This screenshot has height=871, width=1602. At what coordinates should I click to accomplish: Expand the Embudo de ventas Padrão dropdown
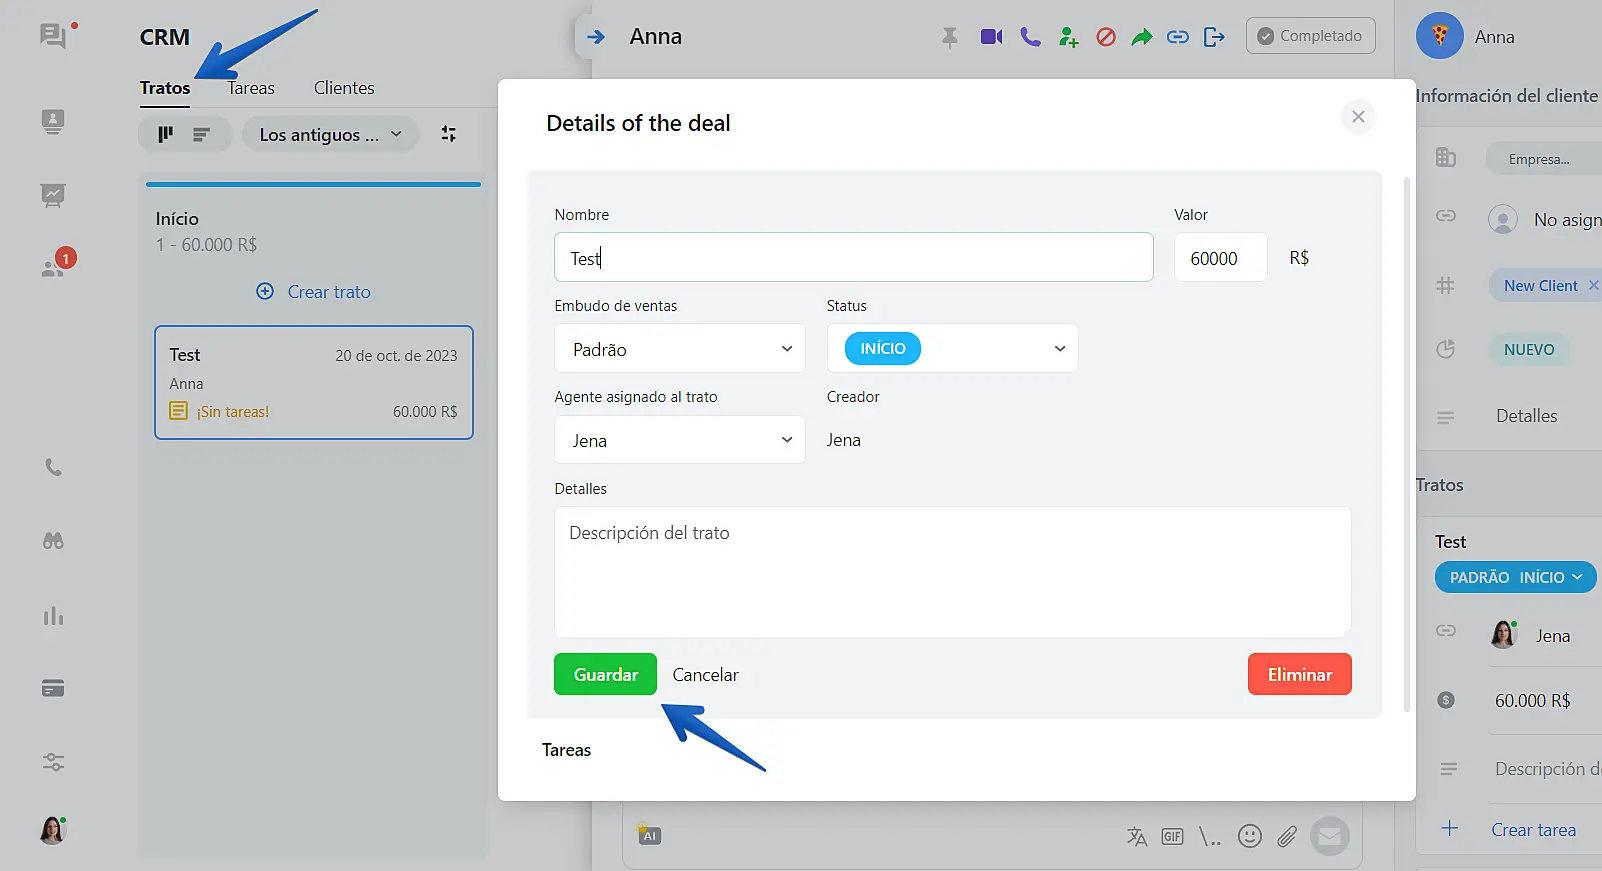[x=680, y=349]
